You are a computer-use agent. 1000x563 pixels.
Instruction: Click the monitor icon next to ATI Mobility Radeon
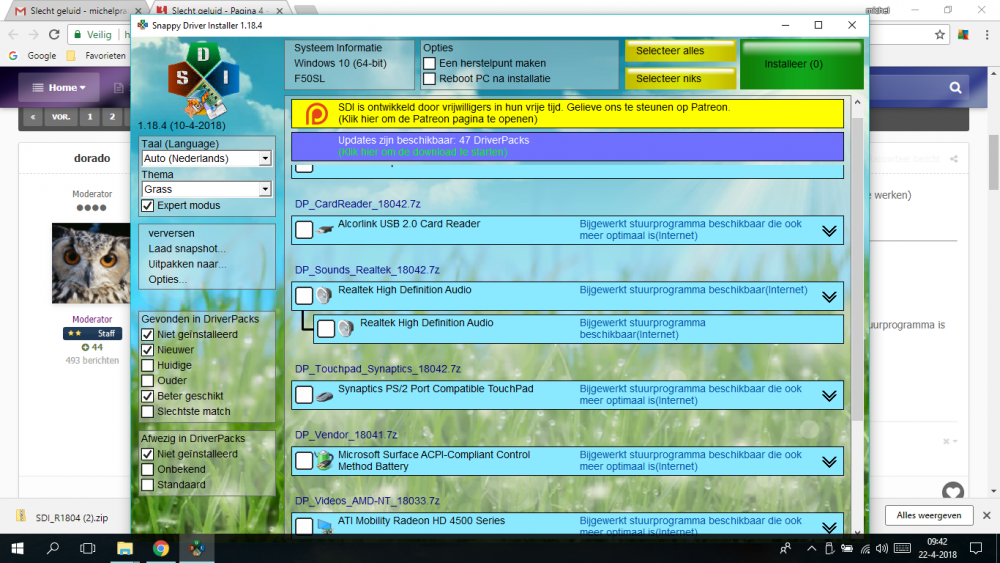325,526
